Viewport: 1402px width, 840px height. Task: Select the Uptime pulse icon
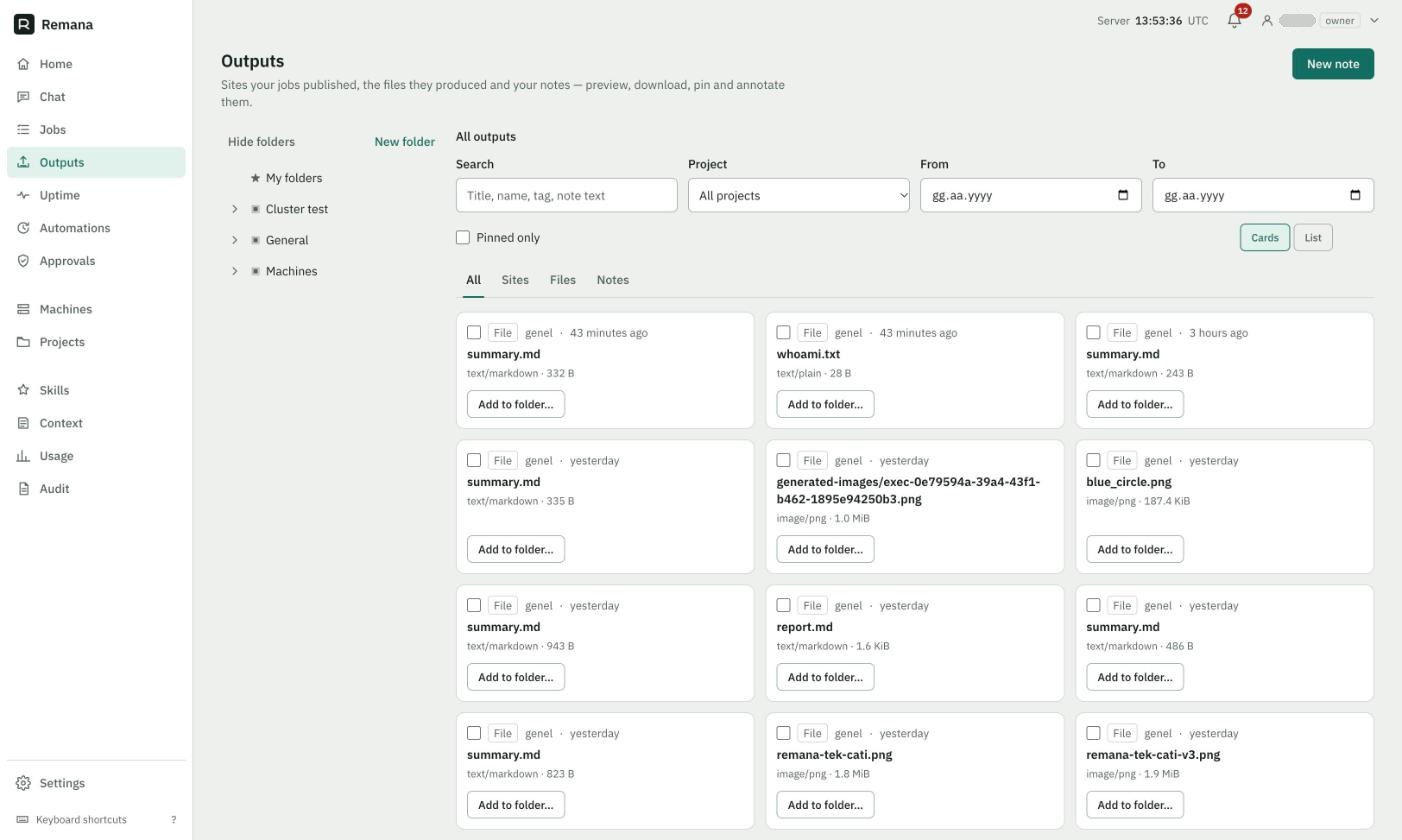[23, 195]
